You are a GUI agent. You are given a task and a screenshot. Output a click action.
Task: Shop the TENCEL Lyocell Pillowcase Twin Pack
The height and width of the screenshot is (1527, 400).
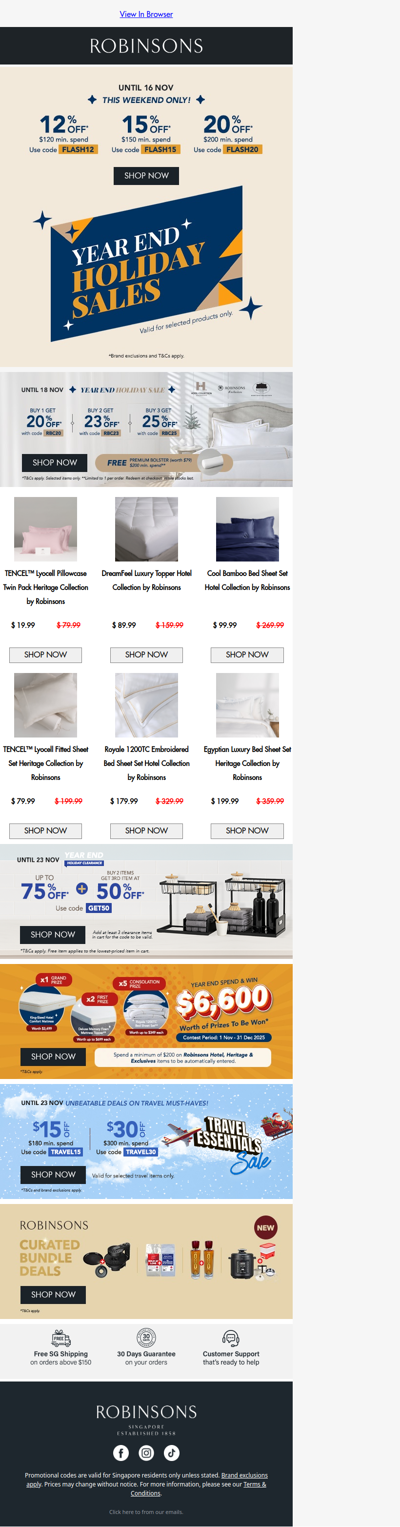[x=45, y=654]
